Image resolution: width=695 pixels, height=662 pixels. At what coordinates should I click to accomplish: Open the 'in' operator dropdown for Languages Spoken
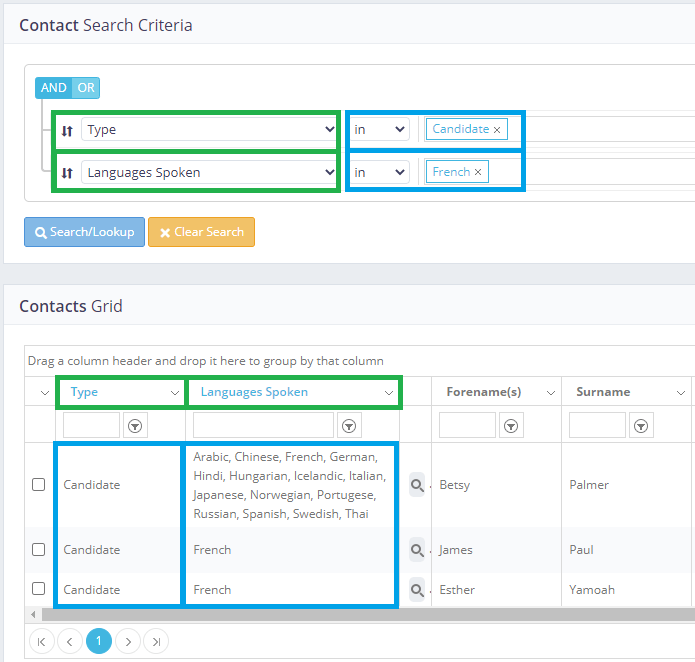point(379,172)
